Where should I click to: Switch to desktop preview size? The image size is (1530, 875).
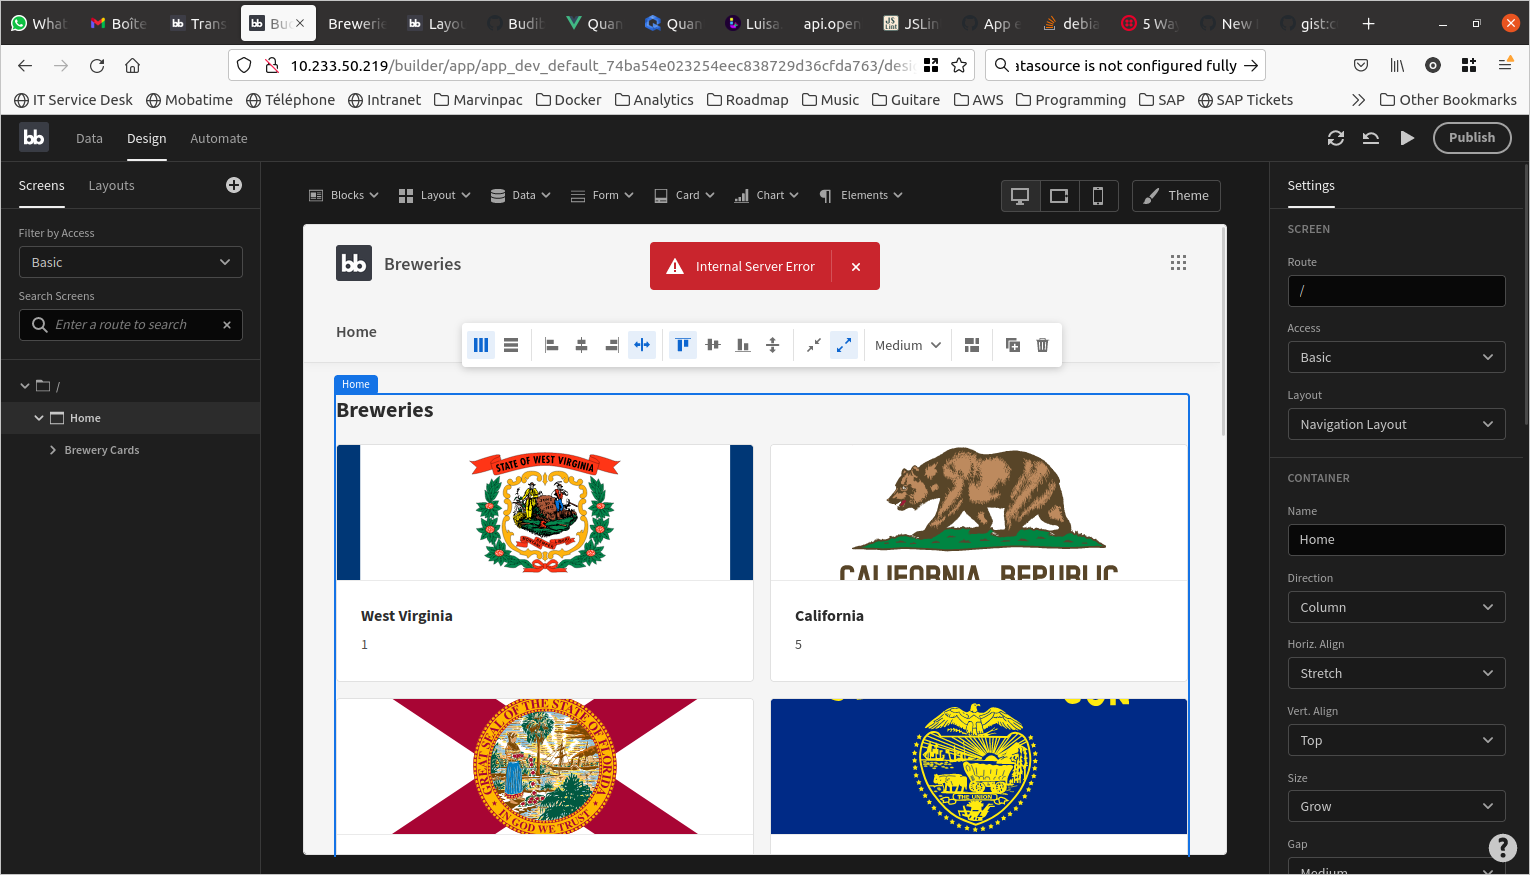pyautogui.click(x=1021, y=196)
